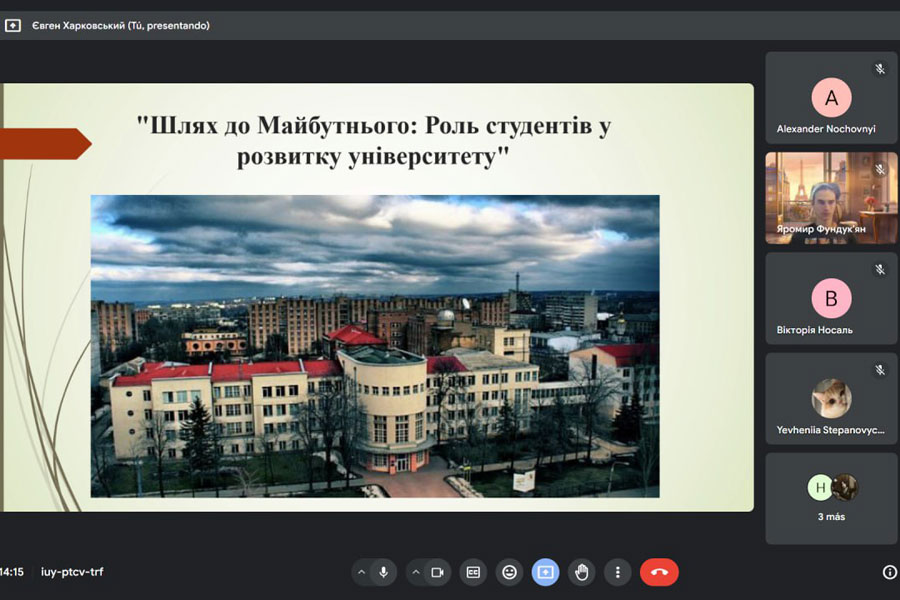Open the emoji reactions button
The height and width of the screenshot is (600, 900).
[509, 572]
